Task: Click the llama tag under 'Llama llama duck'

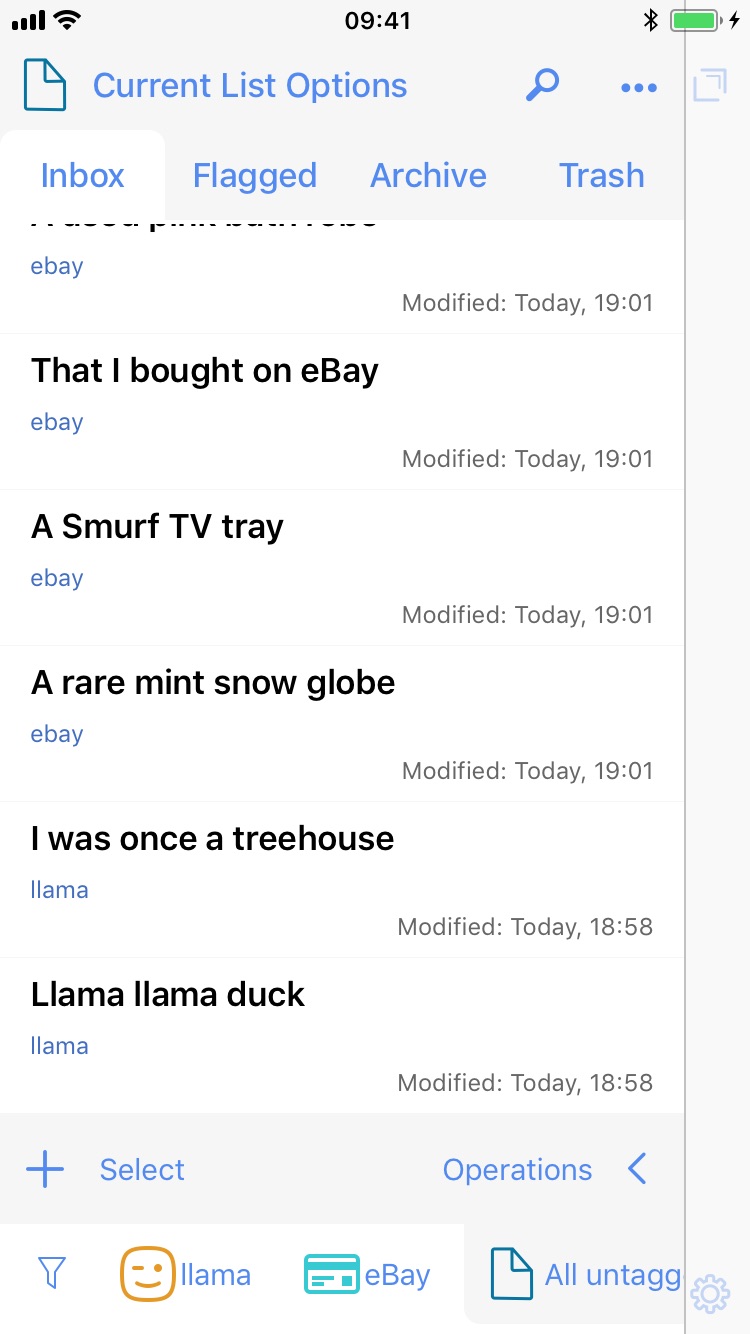Action: [x=59, y=1046]
